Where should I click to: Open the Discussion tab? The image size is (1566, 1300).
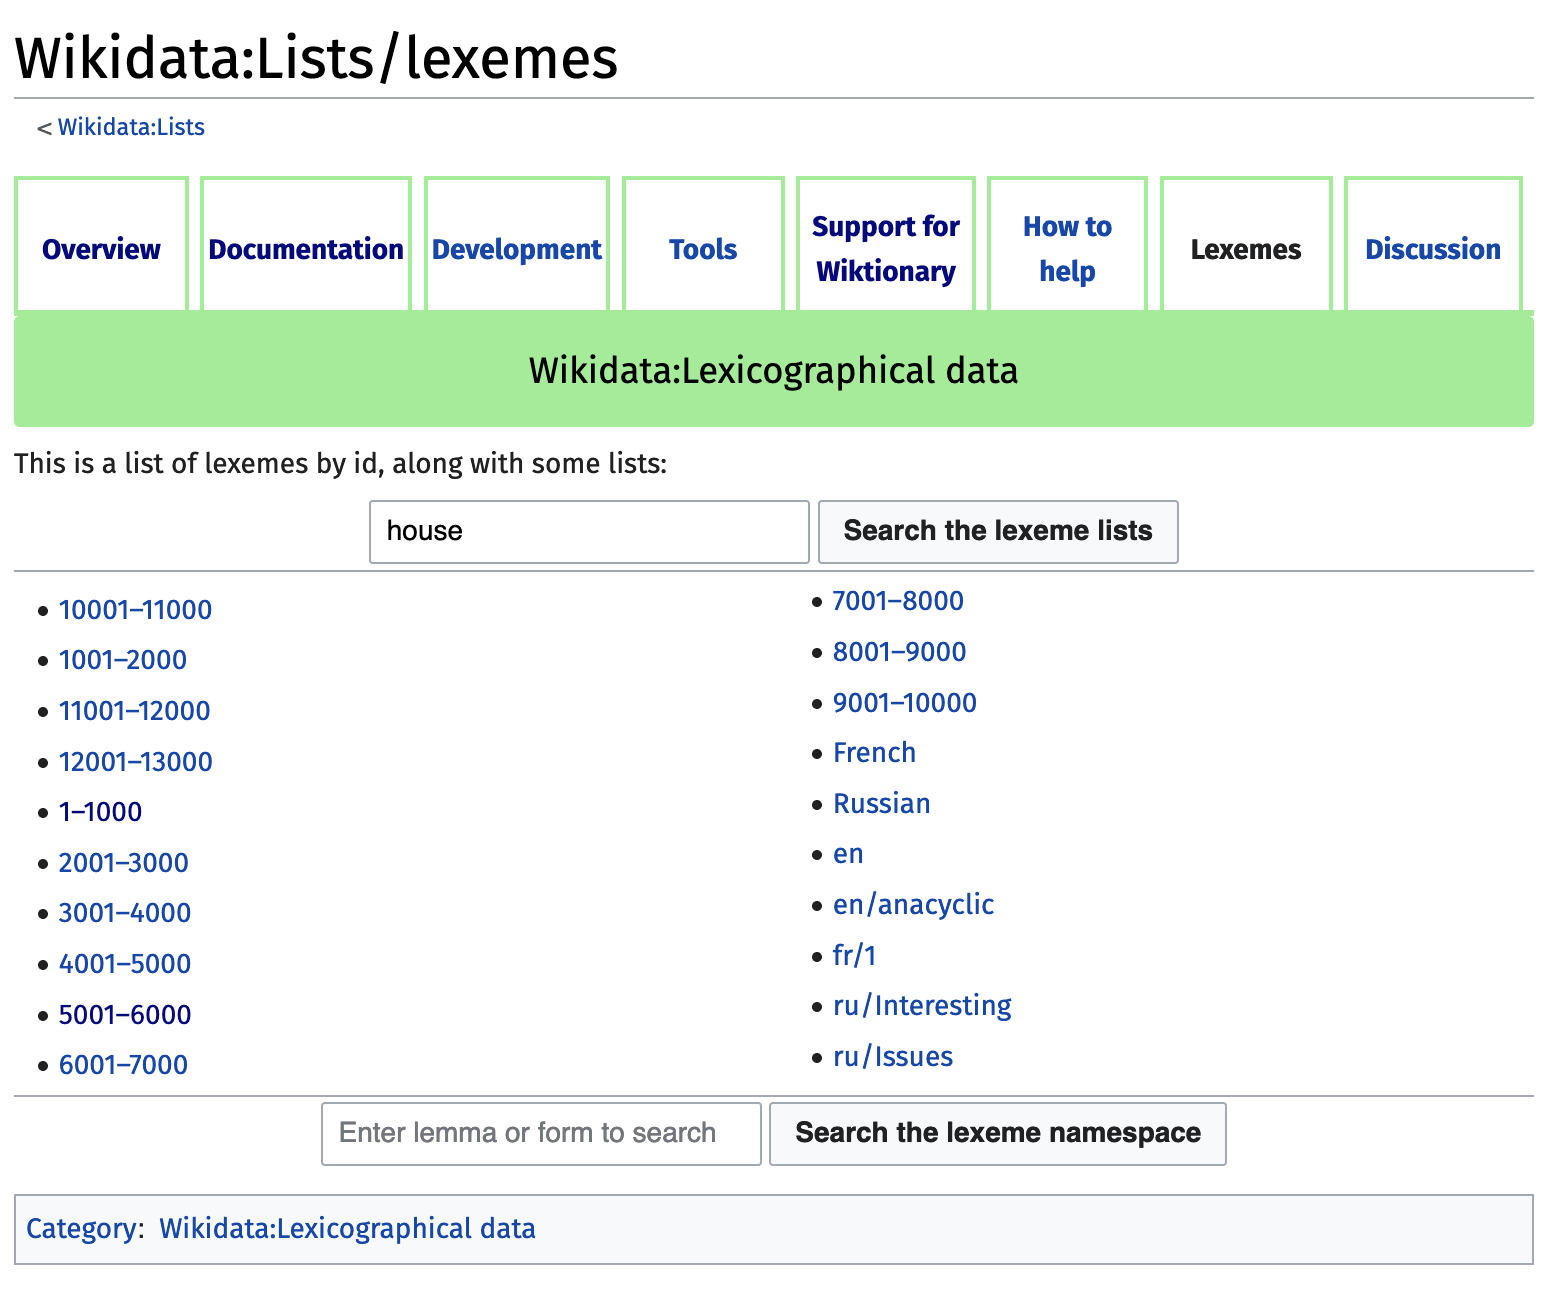(1433, 249)
